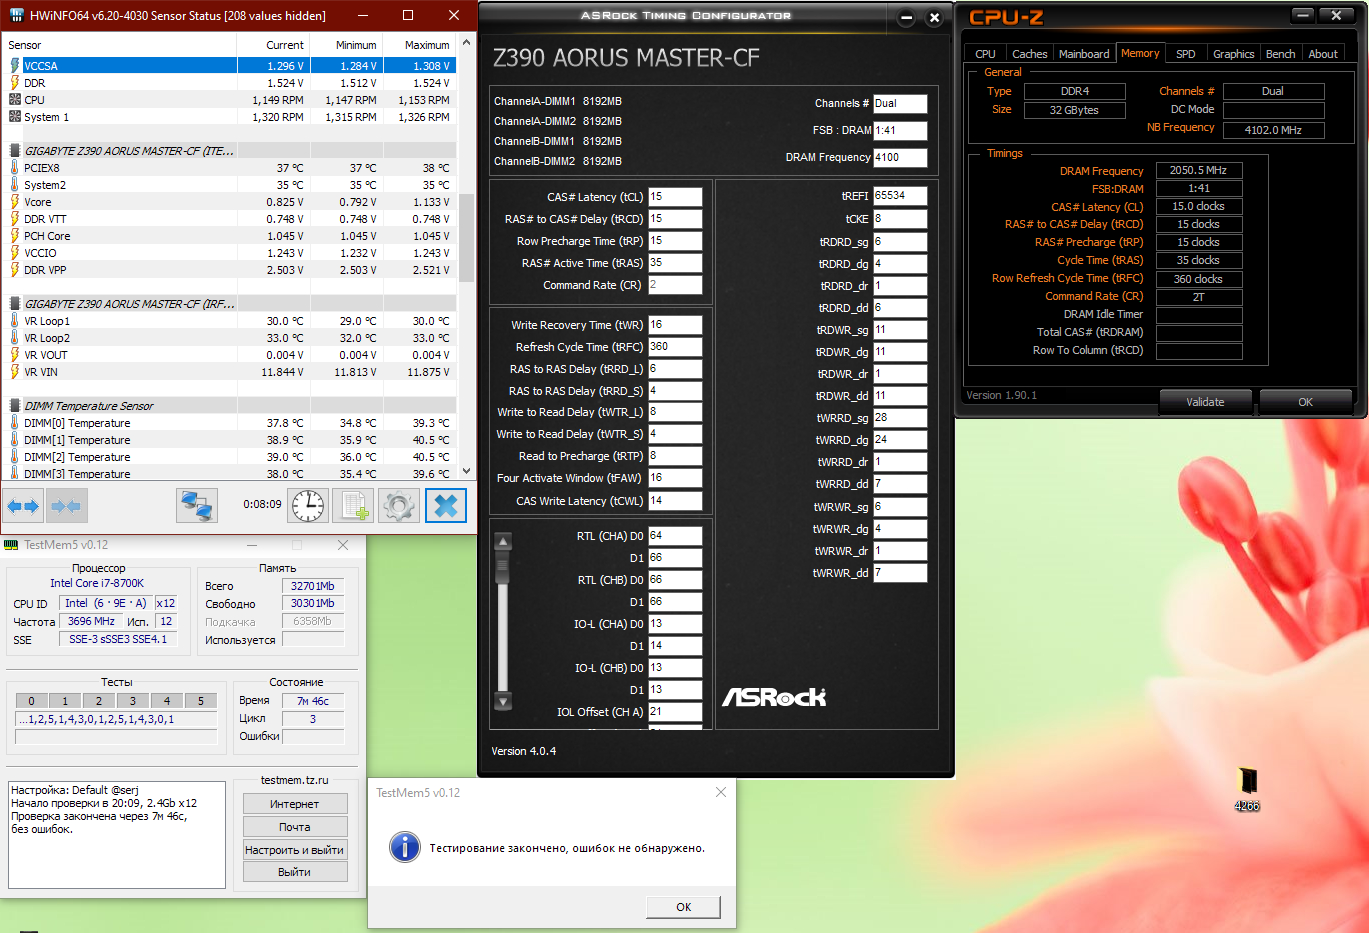Click the tREFI value field

900,196
